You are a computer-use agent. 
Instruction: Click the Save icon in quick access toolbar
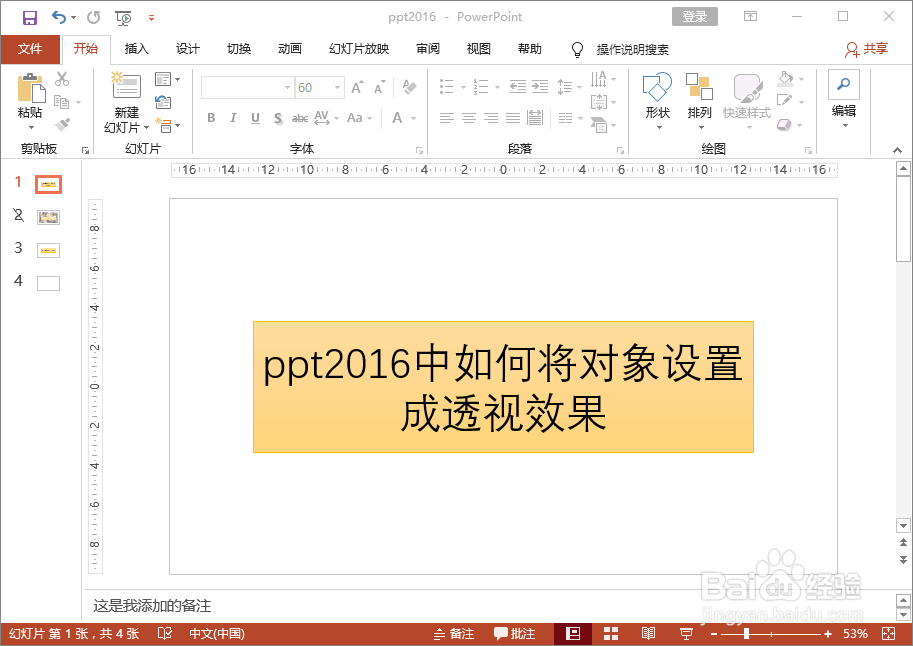pyautogui.click(x=30, y=17)
